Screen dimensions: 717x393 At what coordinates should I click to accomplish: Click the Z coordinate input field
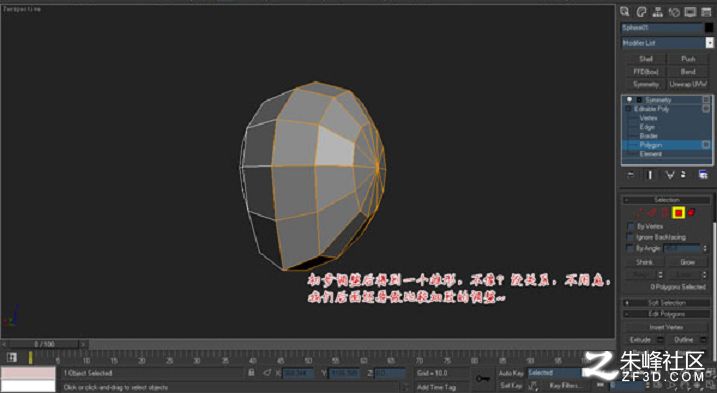point(390,373)
